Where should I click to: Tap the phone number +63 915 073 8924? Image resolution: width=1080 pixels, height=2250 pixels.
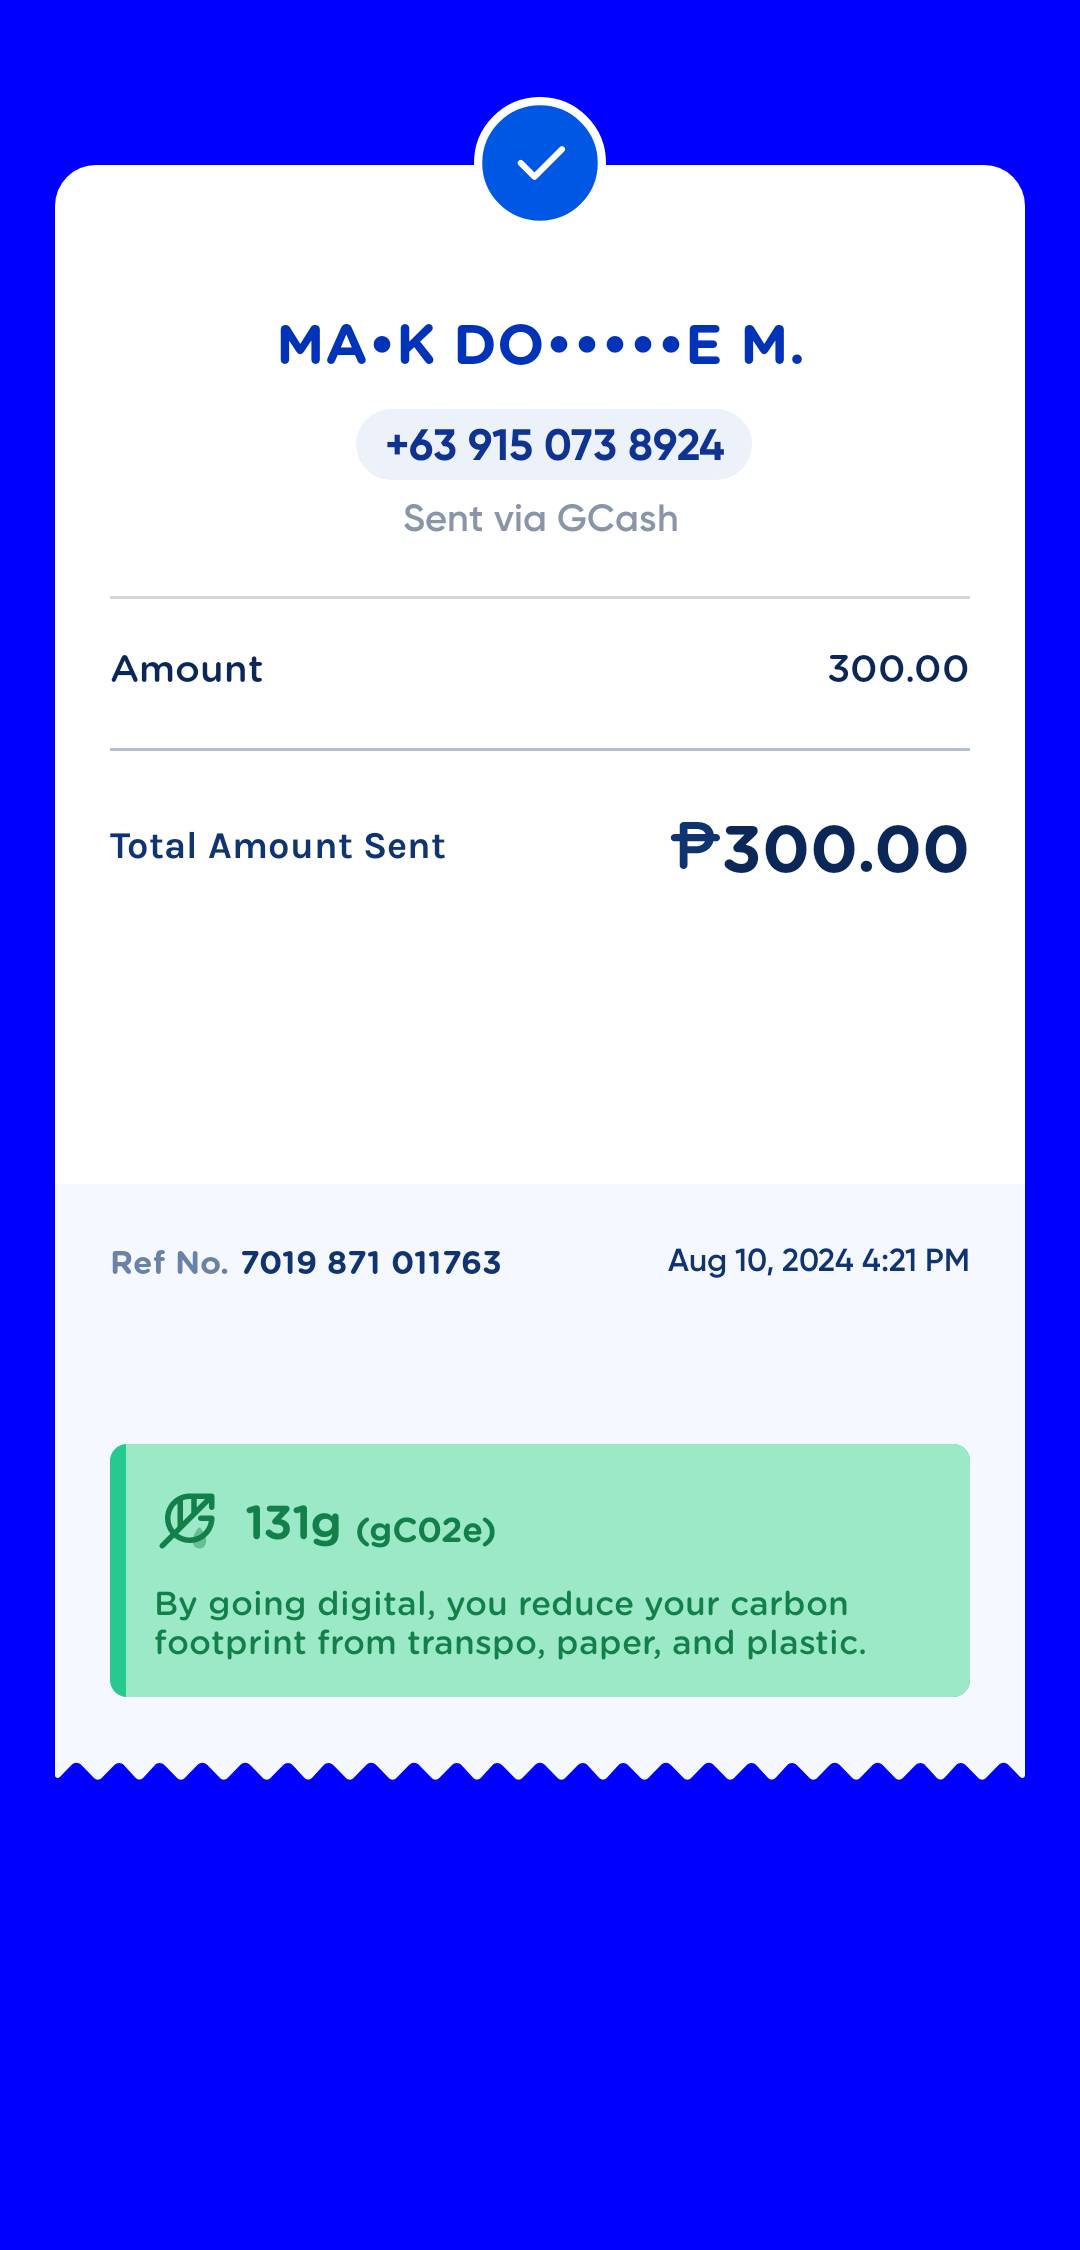point(554,445)
